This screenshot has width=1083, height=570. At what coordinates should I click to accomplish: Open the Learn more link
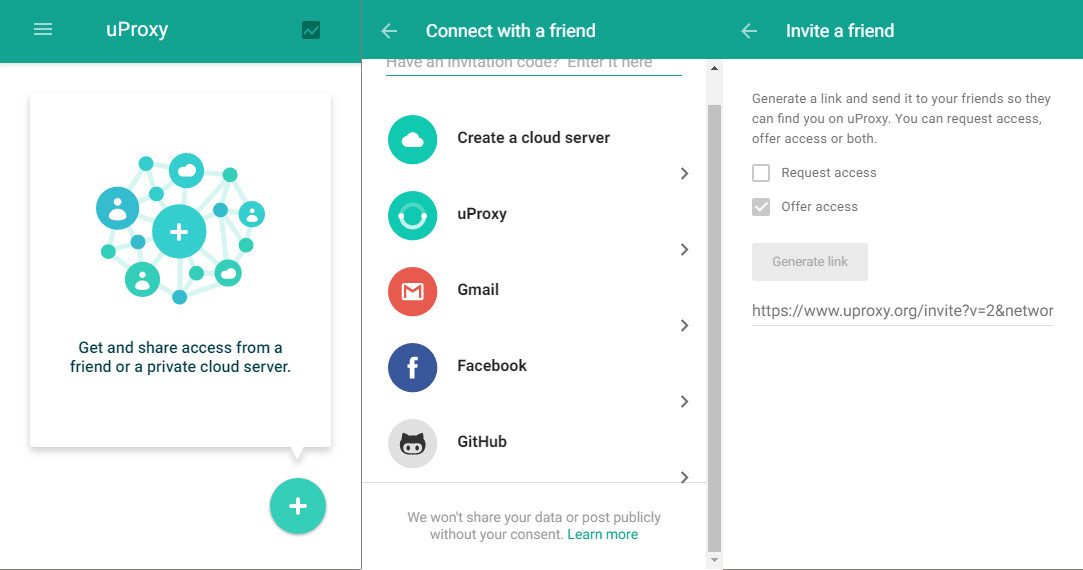(602, 535)
